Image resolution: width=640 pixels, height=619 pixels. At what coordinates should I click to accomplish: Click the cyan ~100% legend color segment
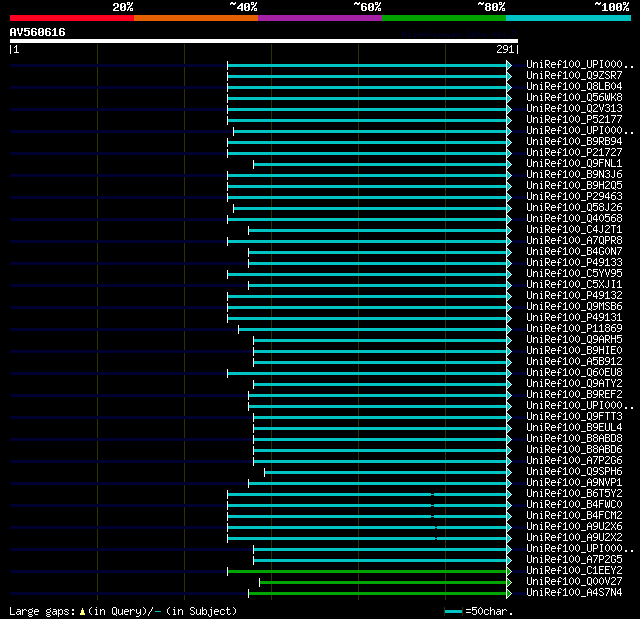pyautogui.click(x=569, y=18)
